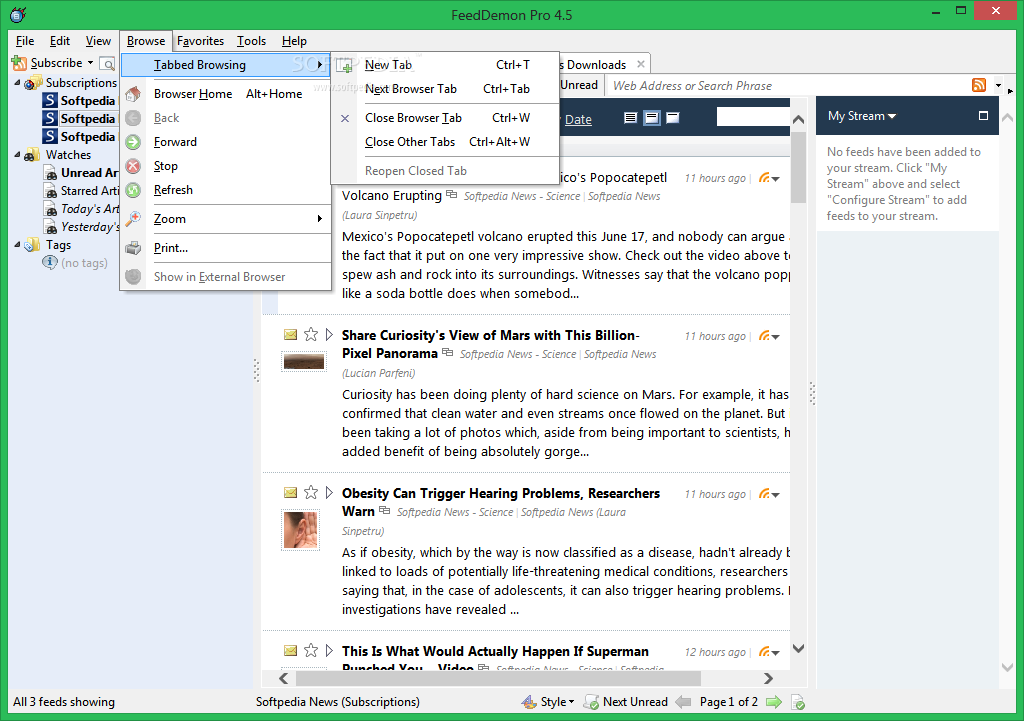
Task: Sort articles by the Date link
Action: tap(578, 120)
